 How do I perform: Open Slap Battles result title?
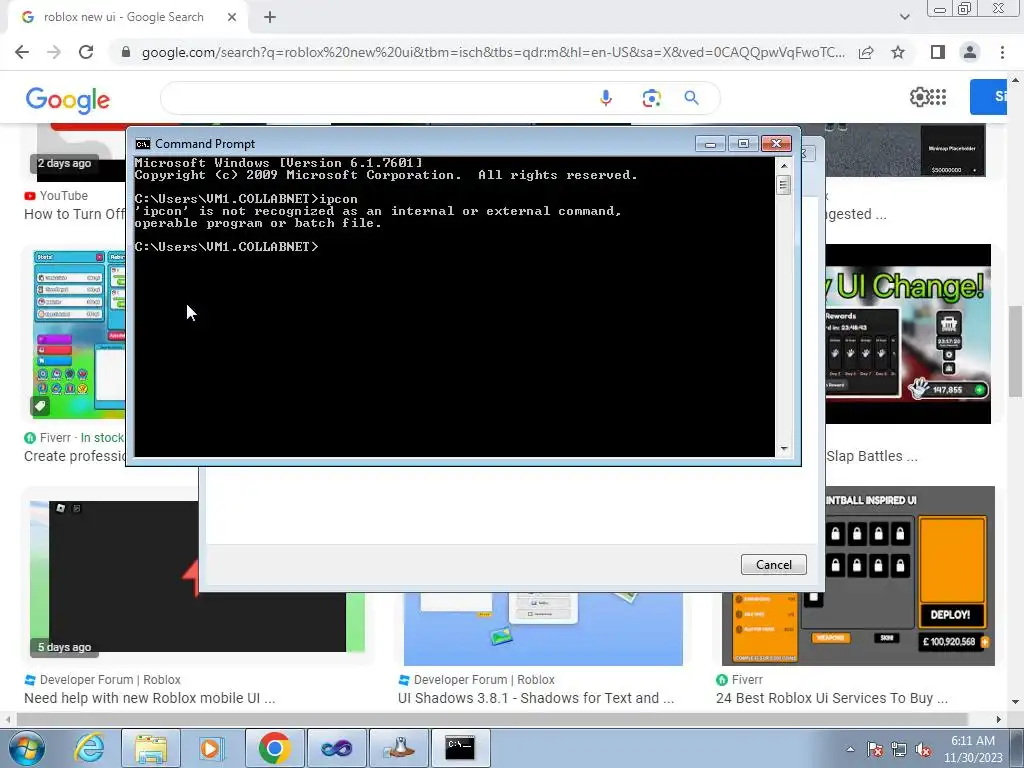[872, 456]
